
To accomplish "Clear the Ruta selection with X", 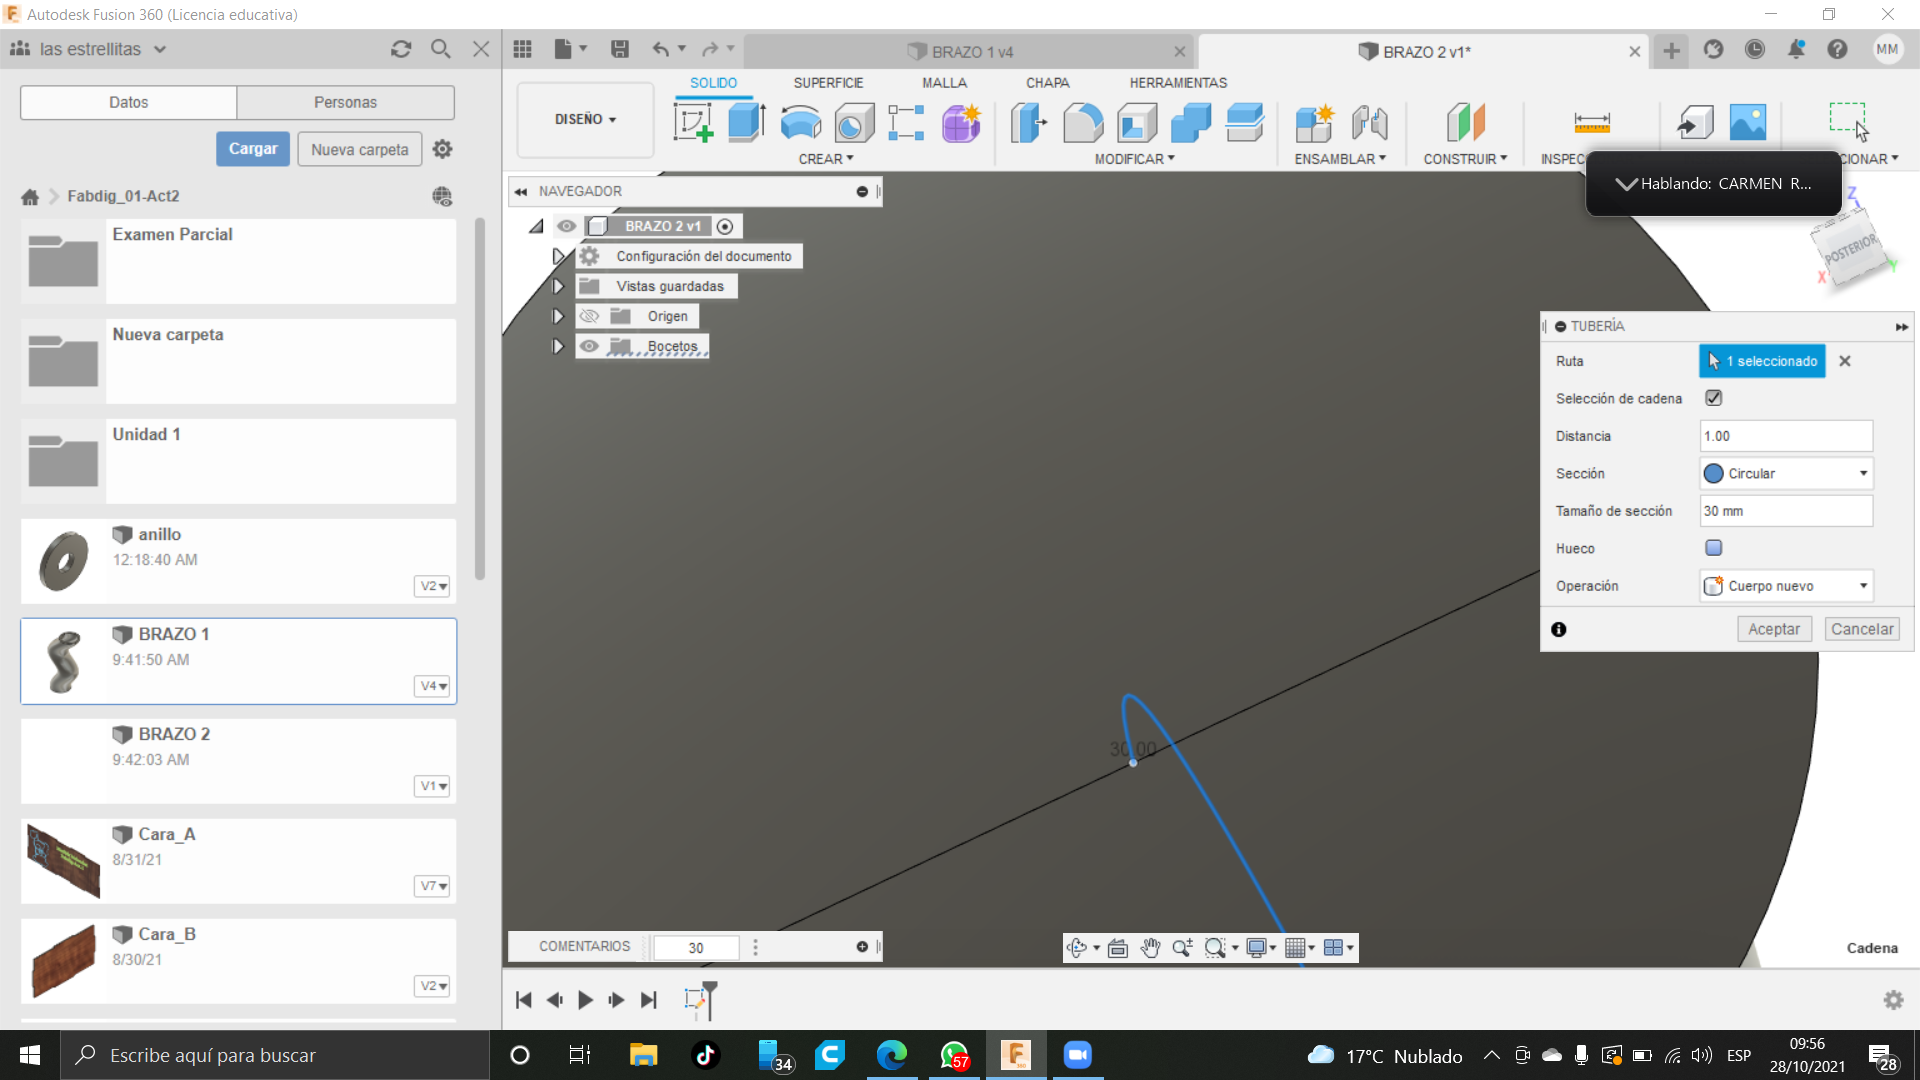I will click(1845, 361).
